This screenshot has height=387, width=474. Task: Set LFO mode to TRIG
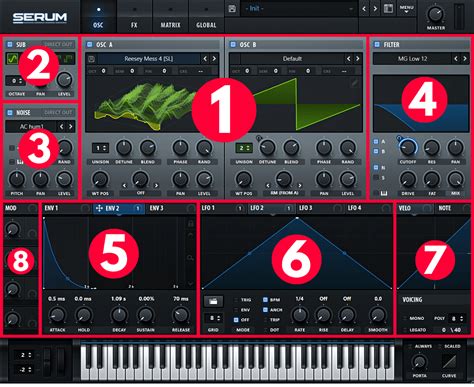point(236,300)
